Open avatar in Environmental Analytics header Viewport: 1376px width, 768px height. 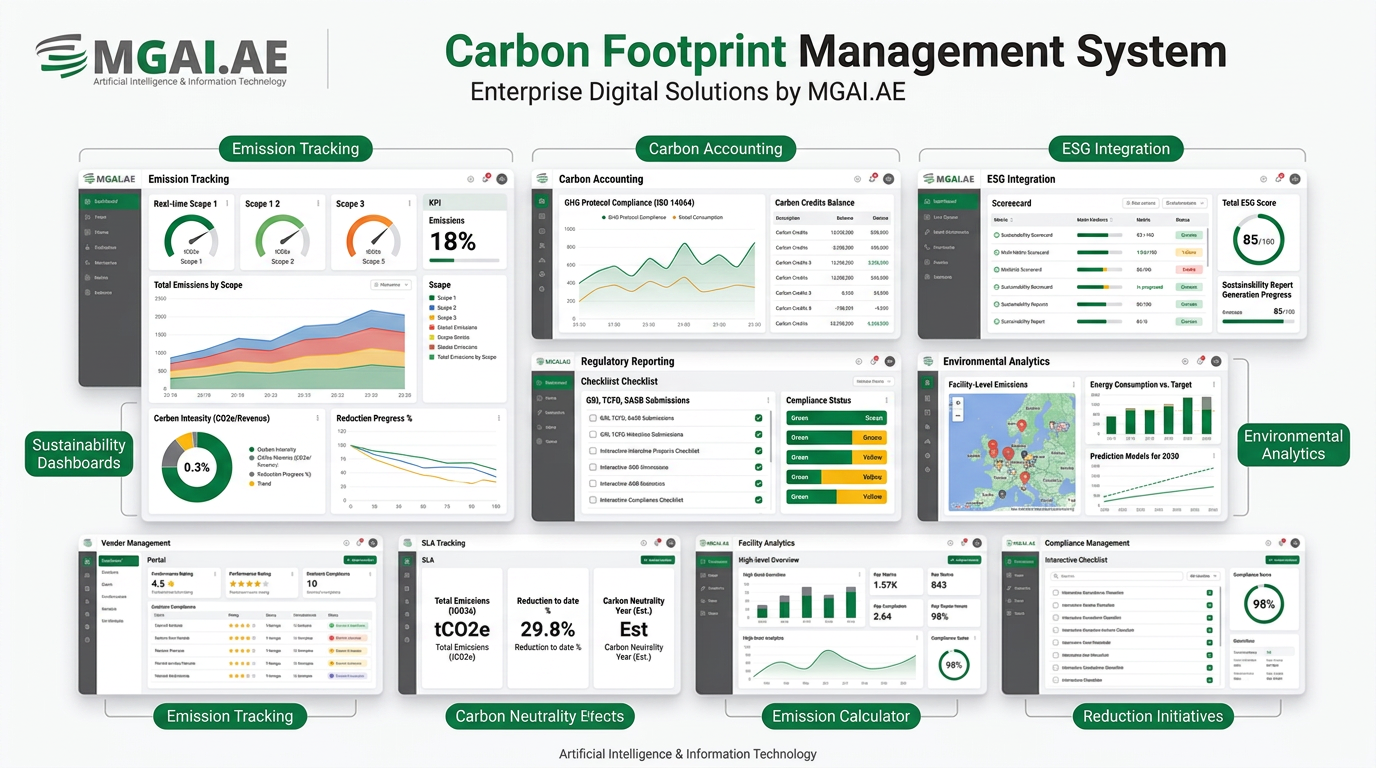coord(1216,361)
